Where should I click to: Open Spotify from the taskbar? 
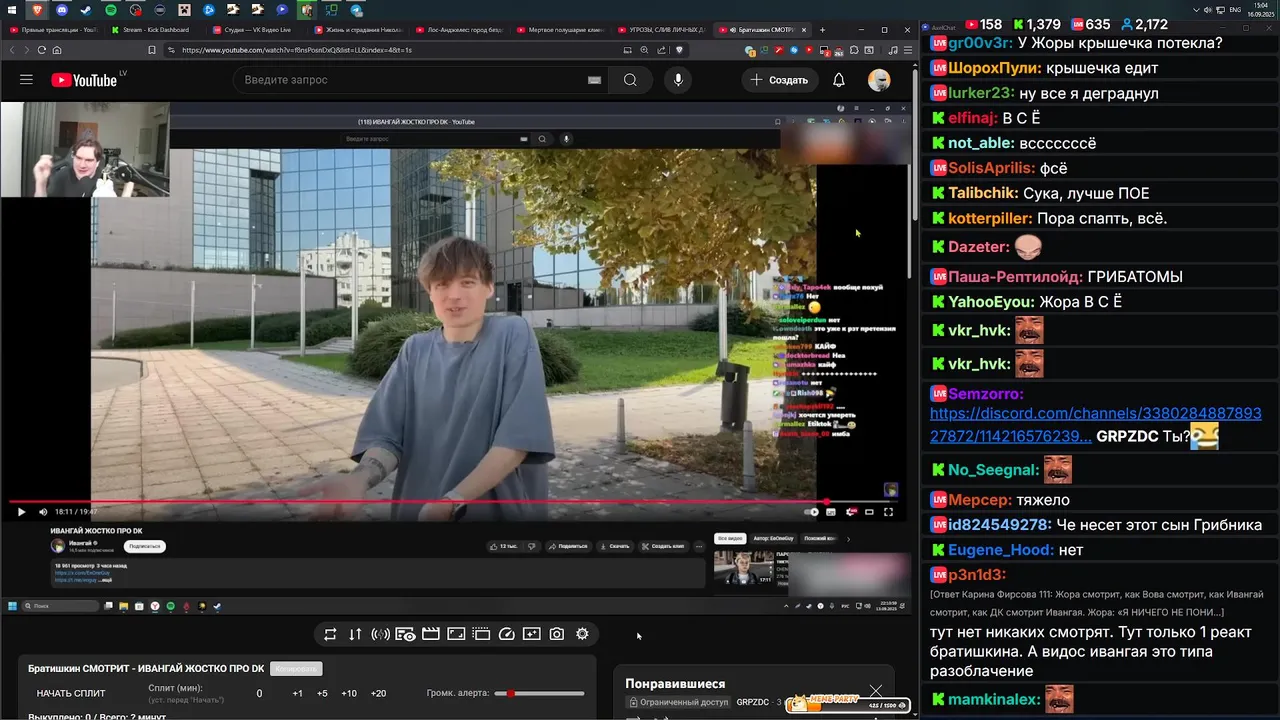tap(111, 10)
